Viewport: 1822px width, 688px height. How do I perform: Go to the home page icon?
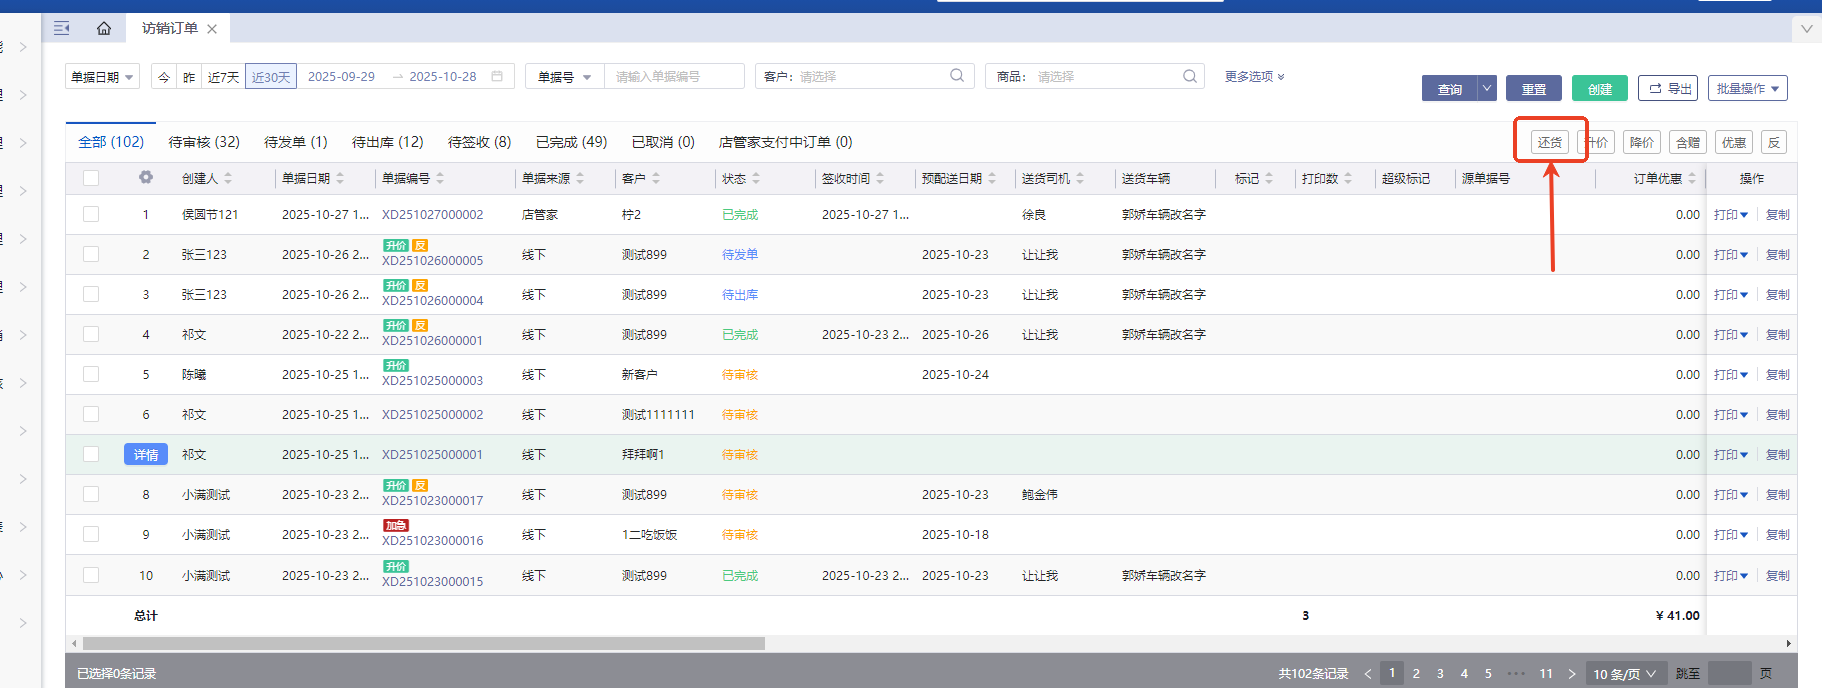104,28
